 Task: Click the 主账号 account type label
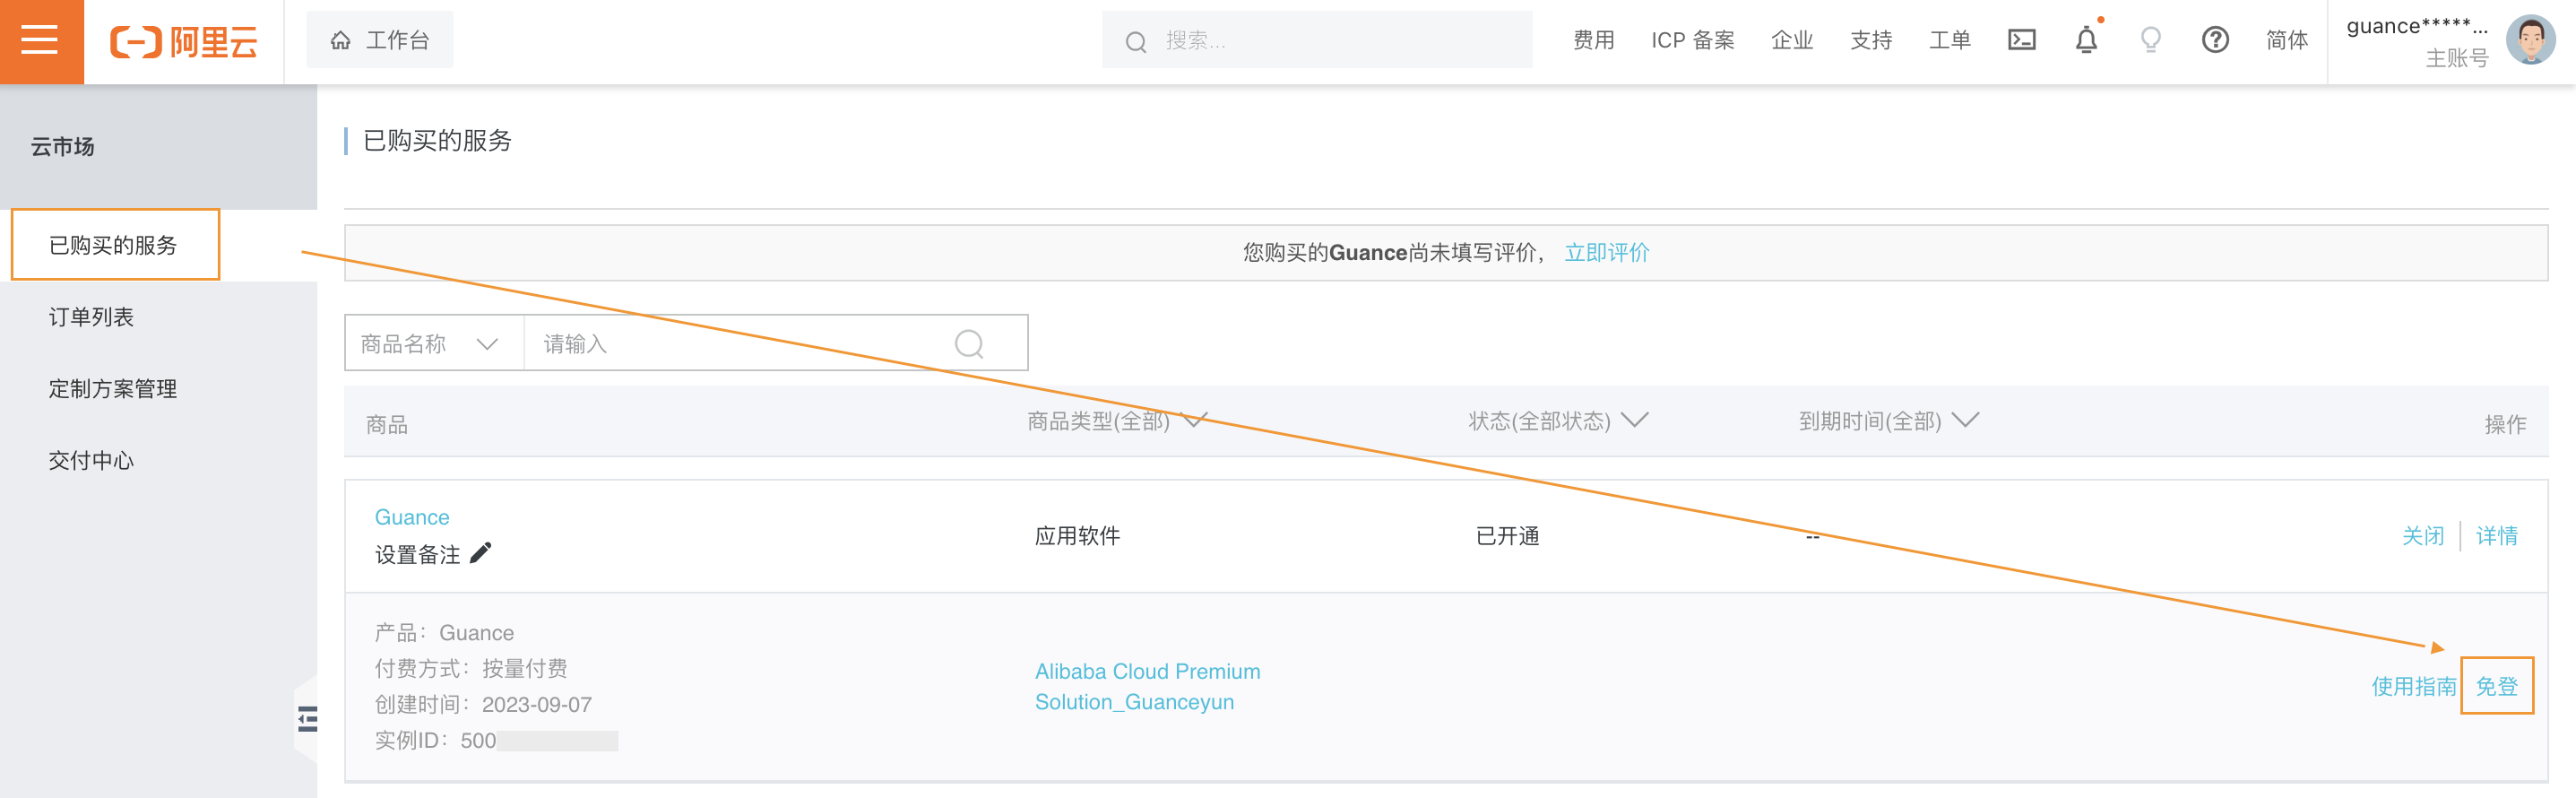coord(2456,59)
